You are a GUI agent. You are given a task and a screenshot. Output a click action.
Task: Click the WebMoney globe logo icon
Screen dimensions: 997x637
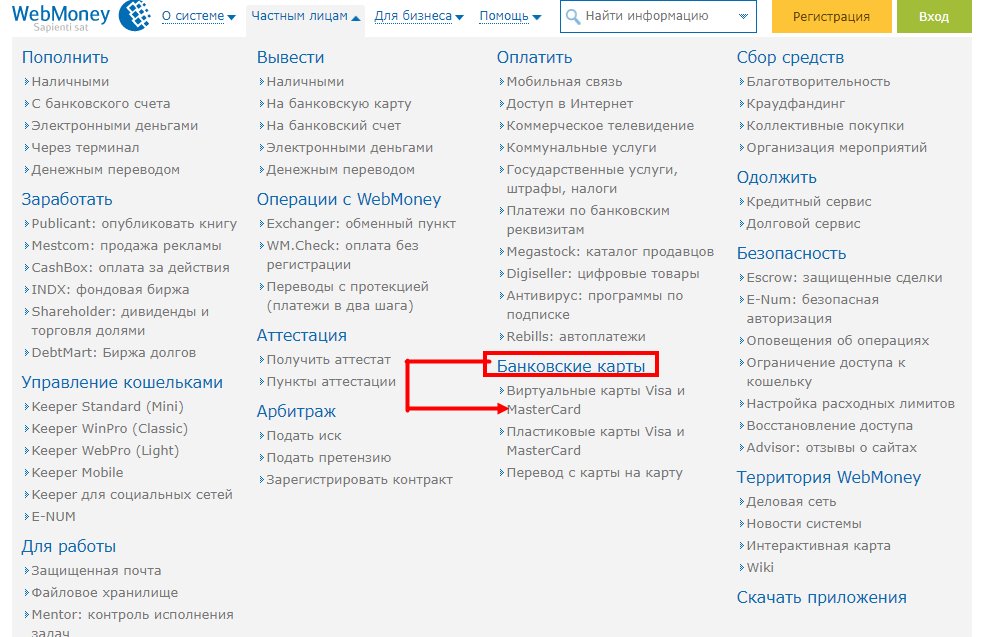(135, 15)
